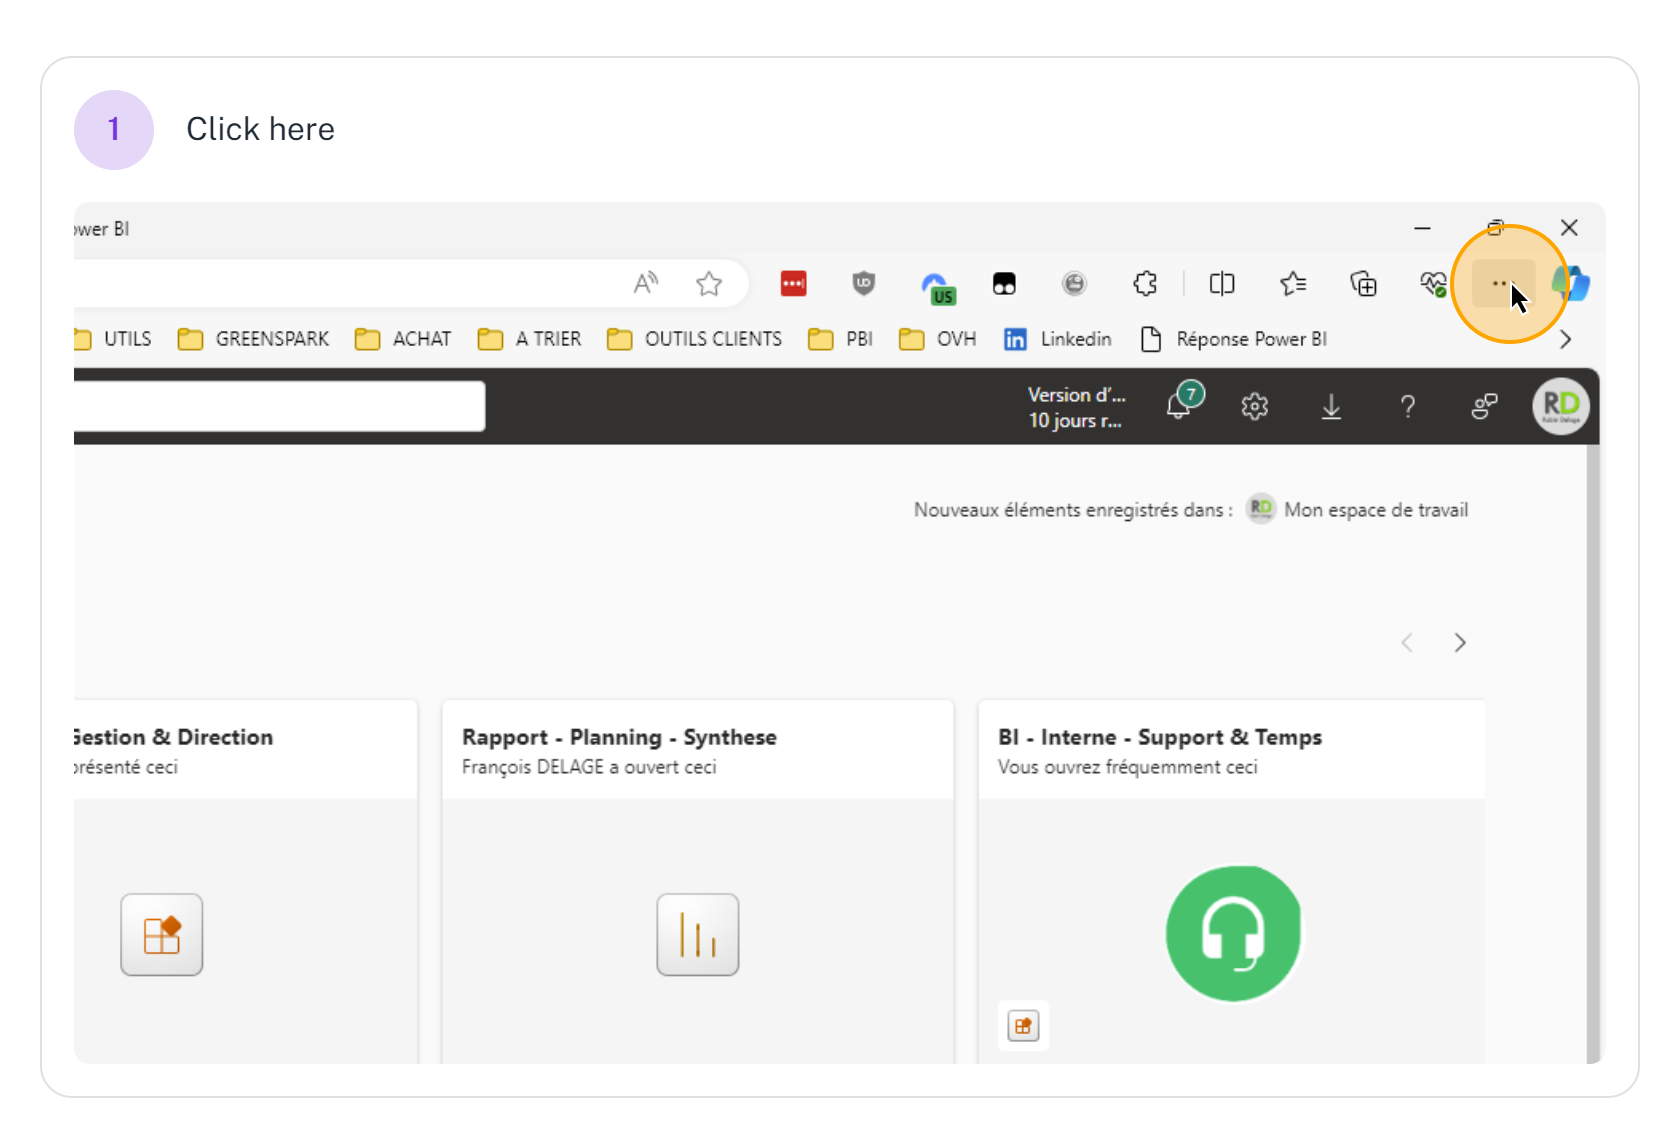The image size is (1680, 1142).
Task: Open the OUTILS CLIENTS bookmark folder
Action: pyautogui.click(x=695, y=339)
